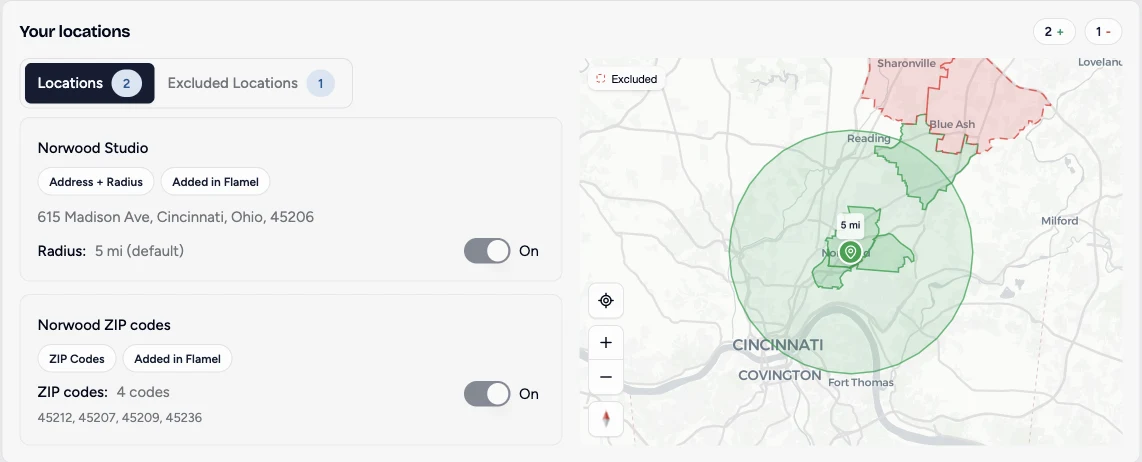Click the Norwood ZIP codes card title

click(104, 325)
